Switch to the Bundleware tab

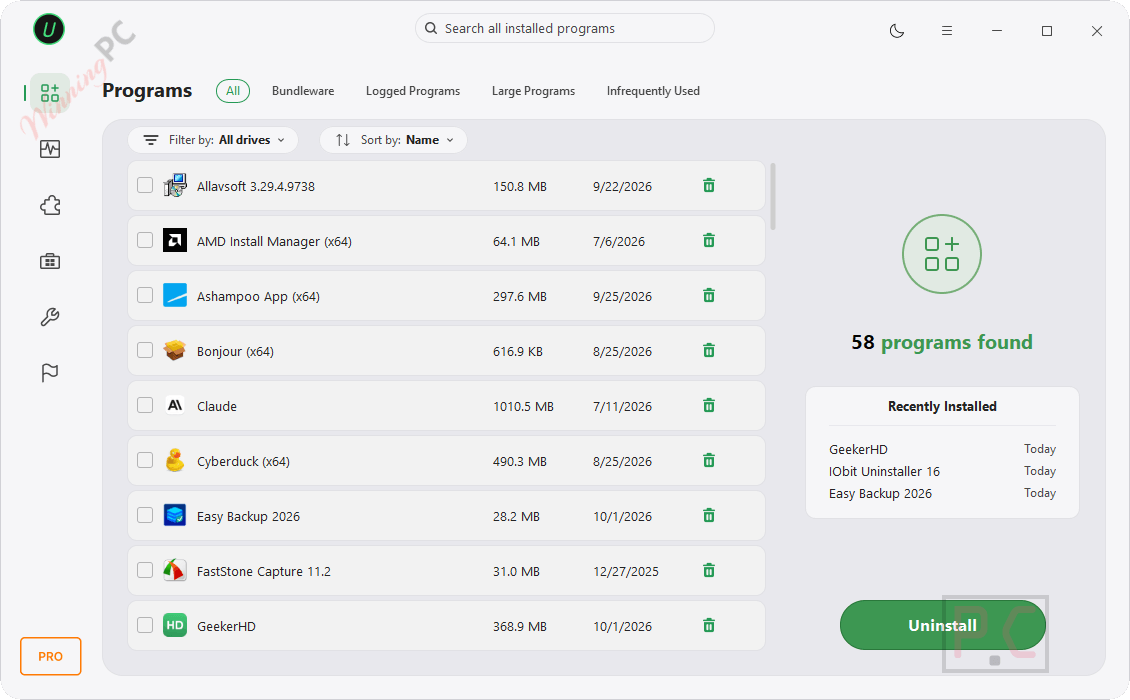click(303, 91)
